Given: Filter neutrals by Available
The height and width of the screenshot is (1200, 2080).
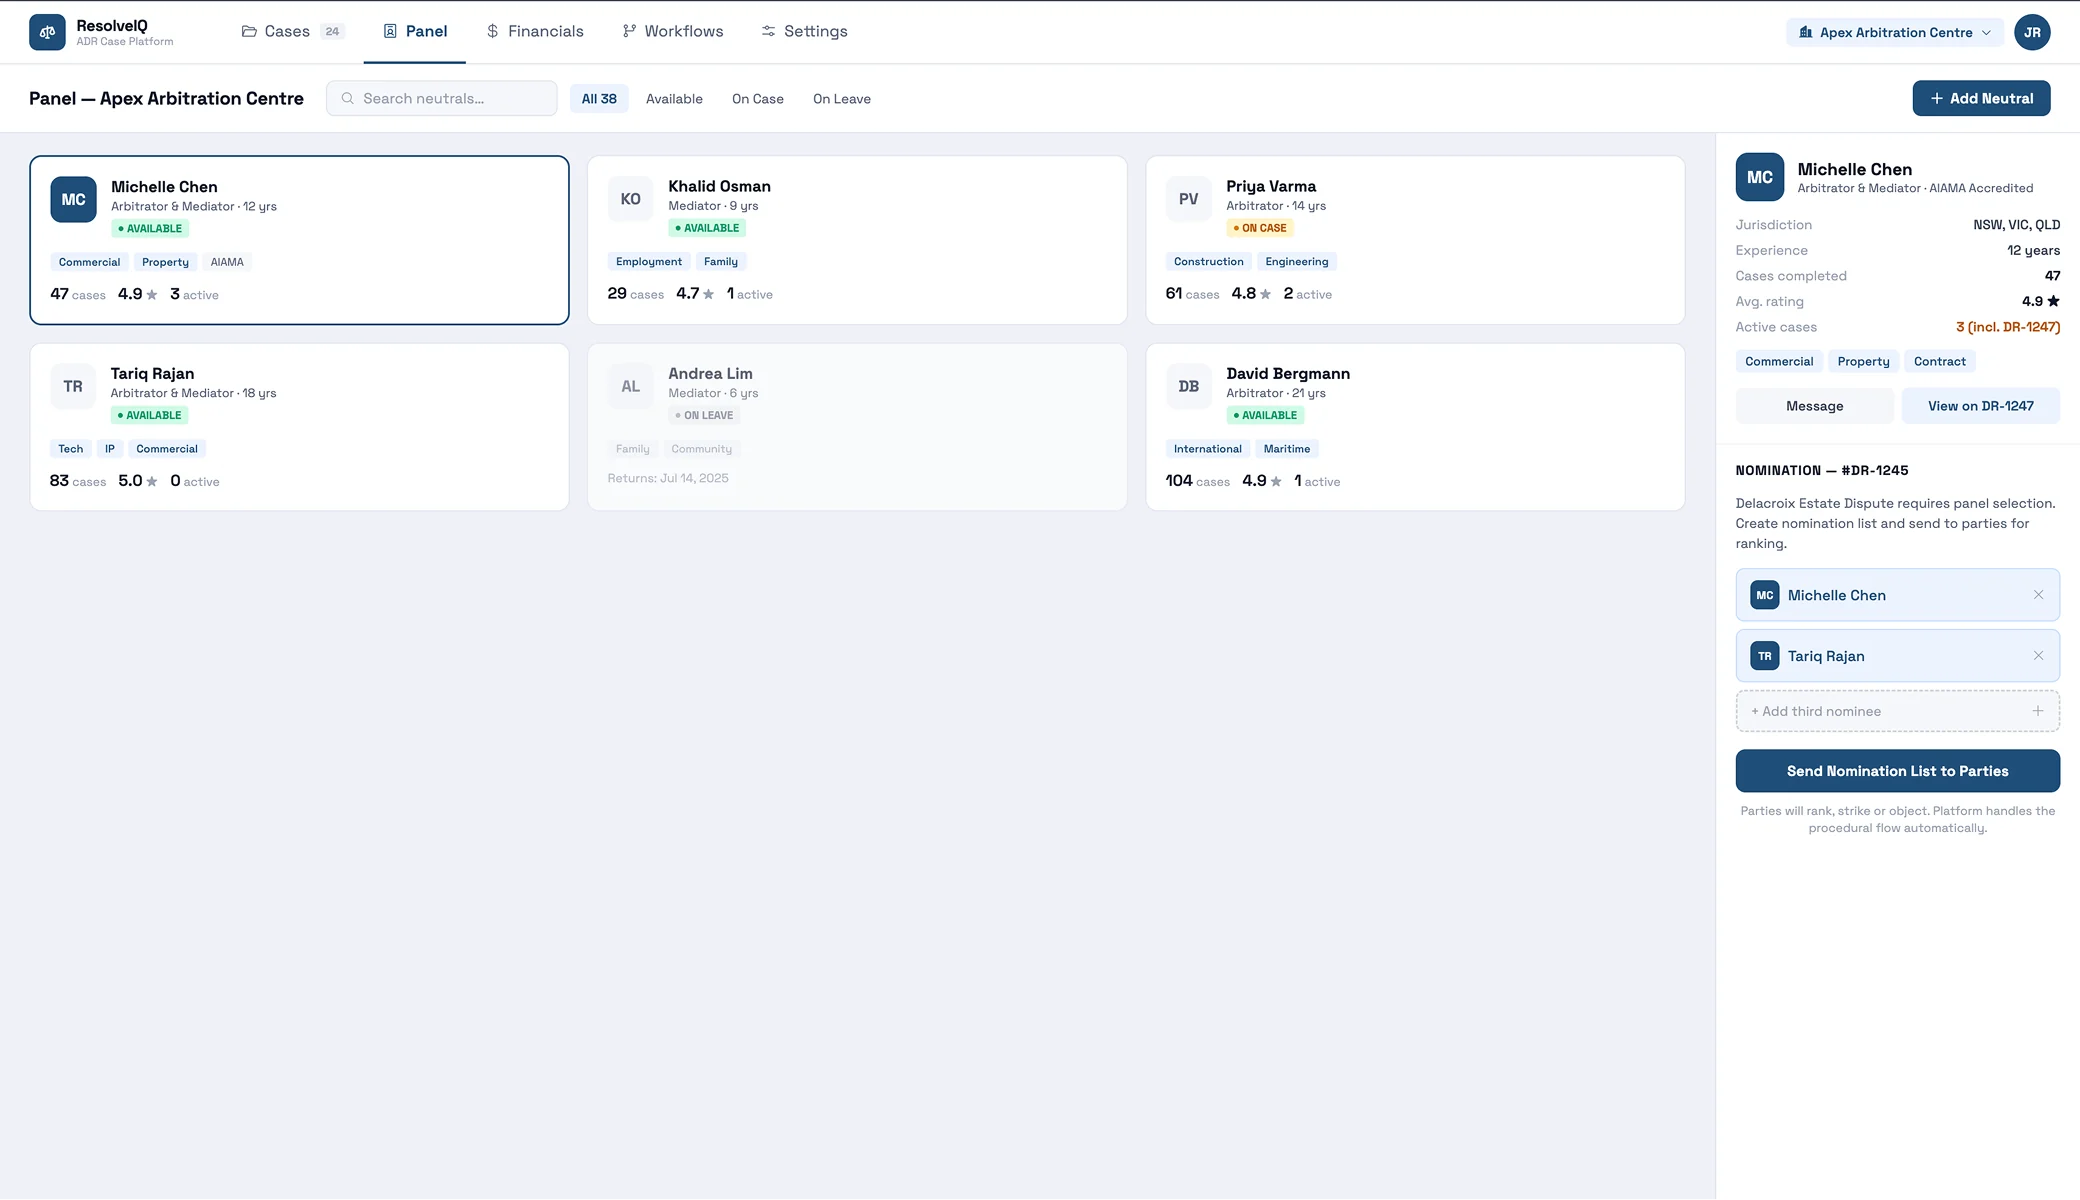Looking at the screenshot, I should 674,98.
